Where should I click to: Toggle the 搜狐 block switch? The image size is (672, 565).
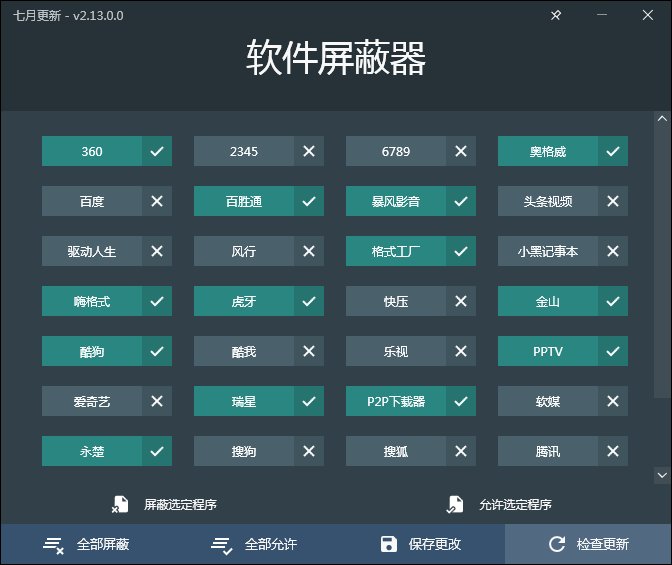point(411,451)
